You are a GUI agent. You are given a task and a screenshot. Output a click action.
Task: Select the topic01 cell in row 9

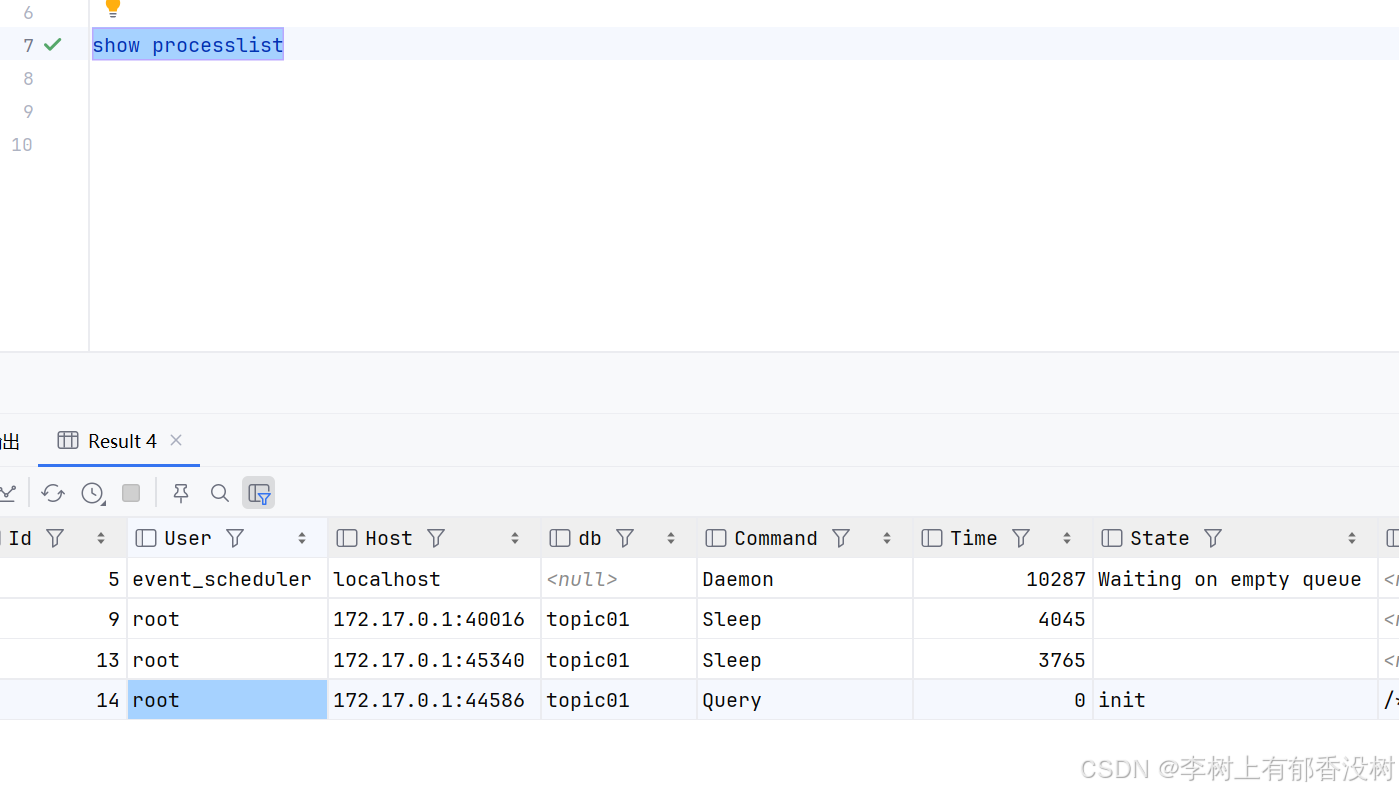point(619,619)
